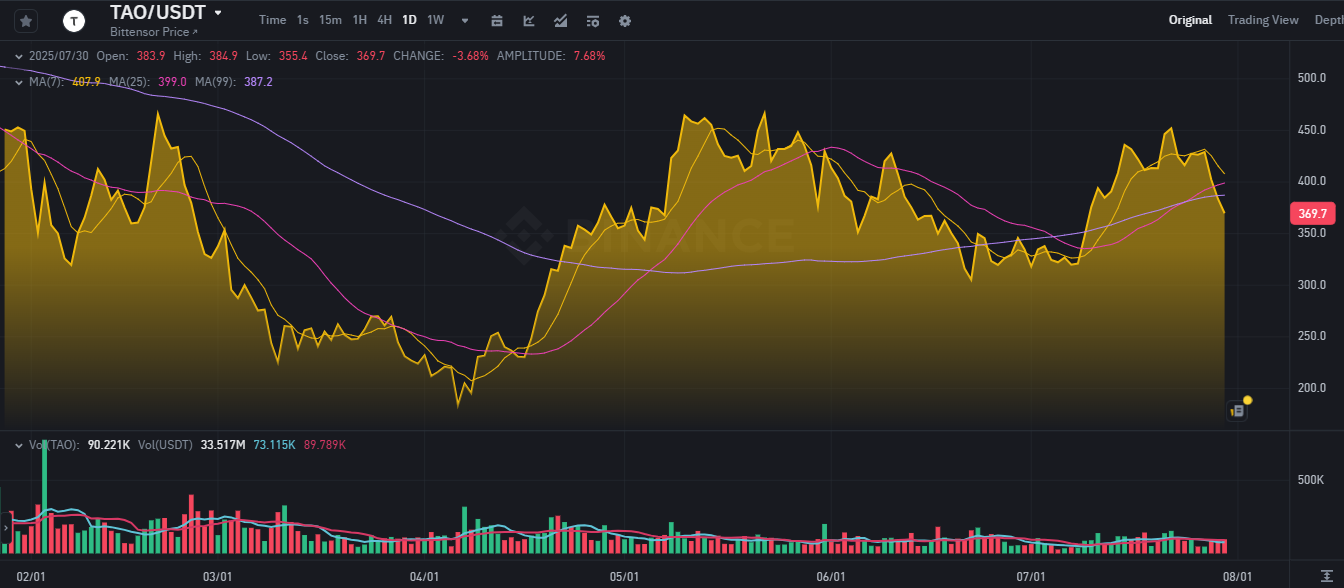Click the 03/01 date axis label
1344x588 pixels.
click(x=217, y=577)
